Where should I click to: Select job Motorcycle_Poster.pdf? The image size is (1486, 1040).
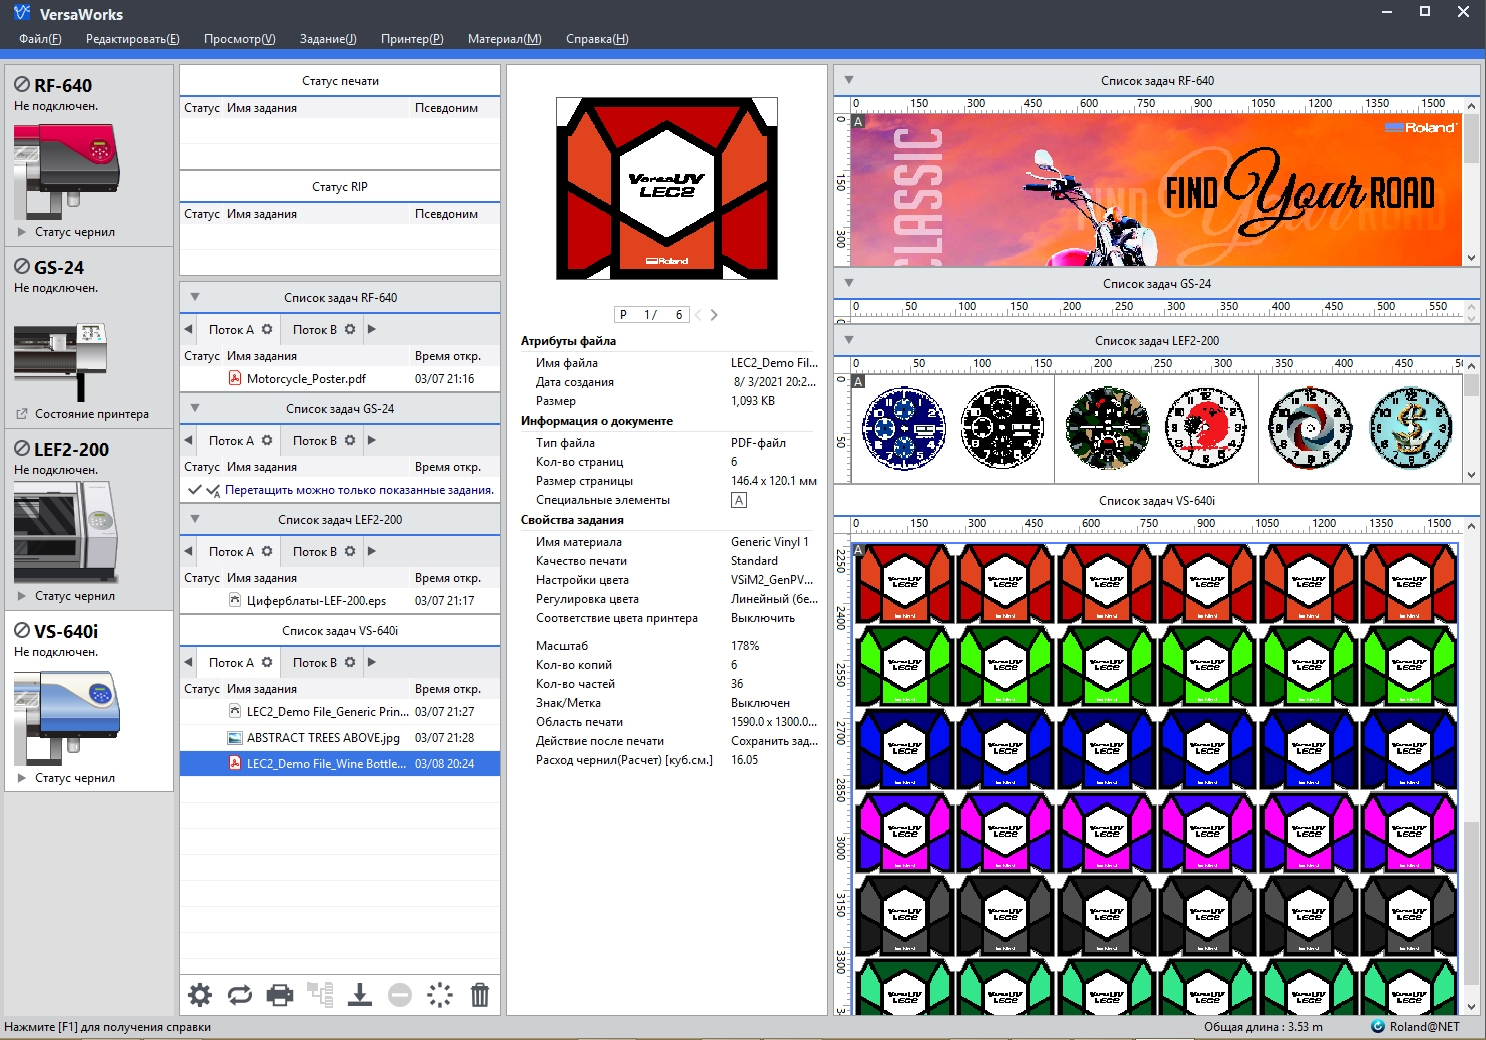click(x=340, y=379)
